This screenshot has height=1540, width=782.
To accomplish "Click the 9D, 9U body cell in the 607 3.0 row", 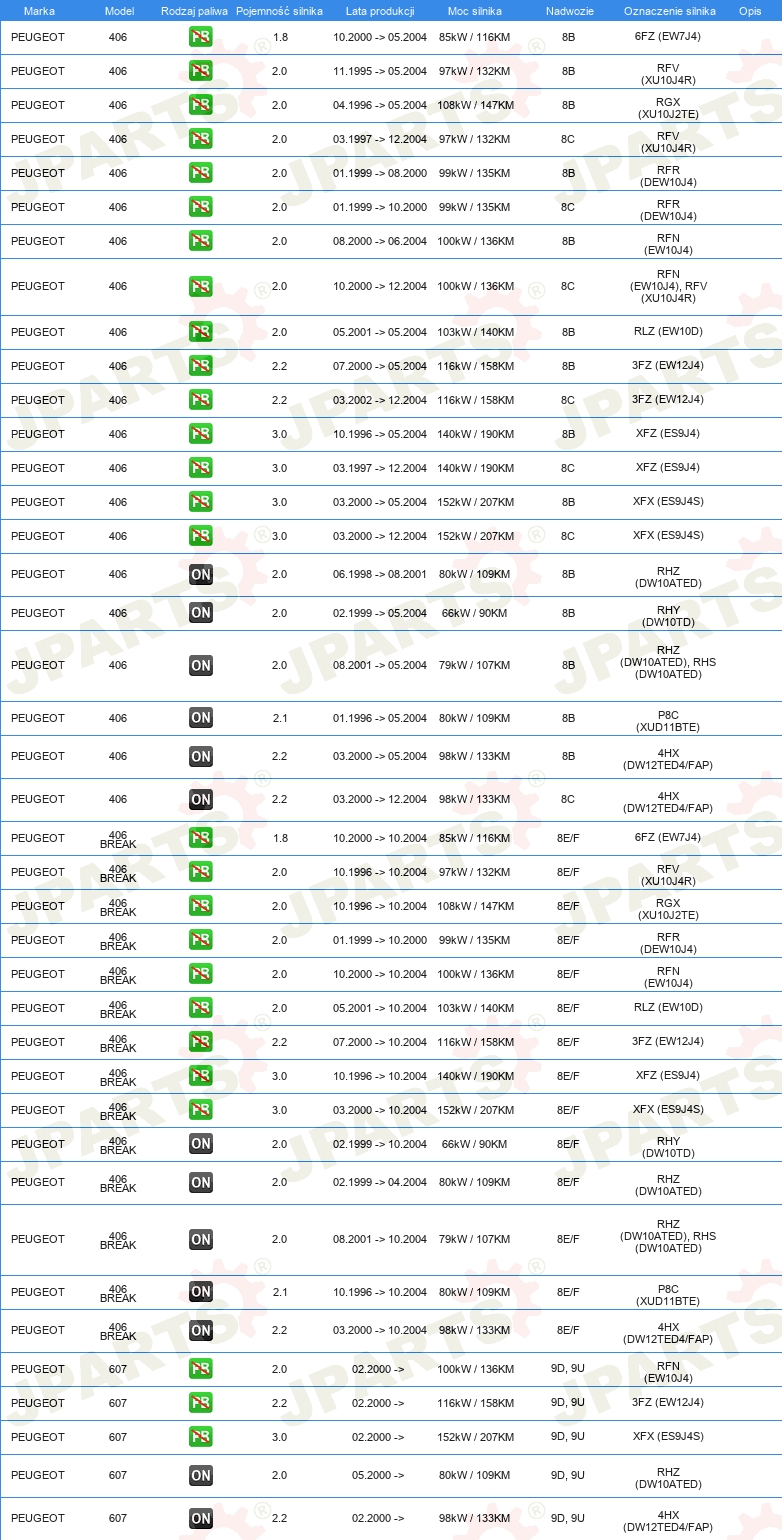I will pyautogui.click(x=568, y=1437).
